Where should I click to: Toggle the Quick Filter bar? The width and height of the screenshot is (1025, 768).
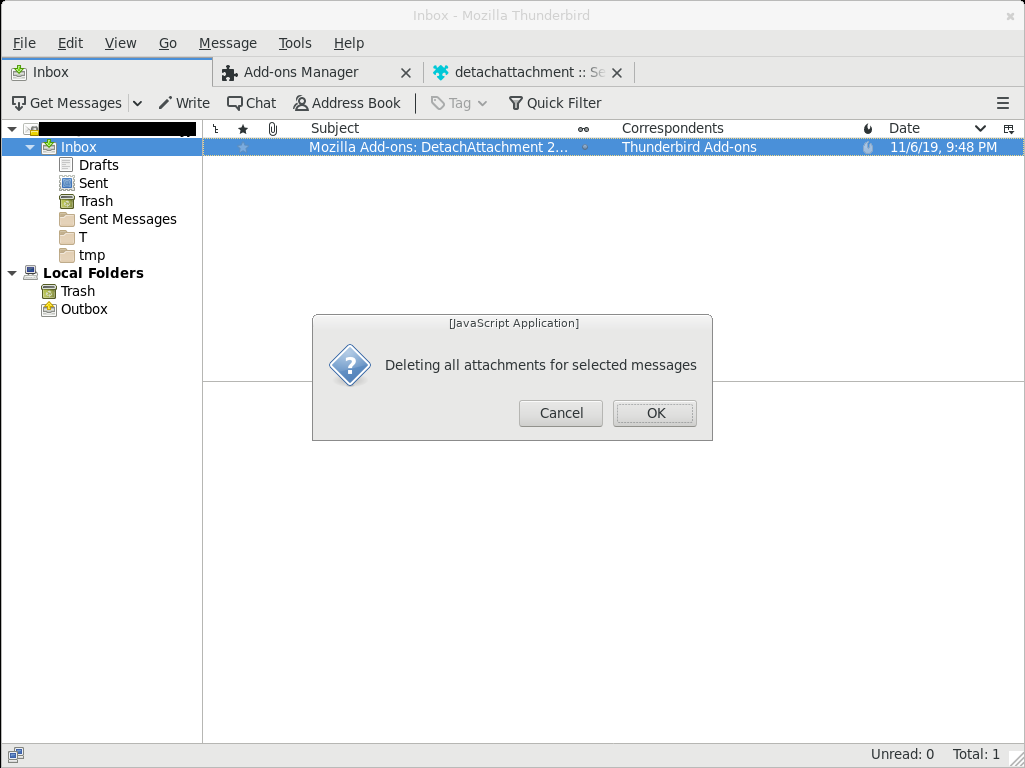(555, 103)
